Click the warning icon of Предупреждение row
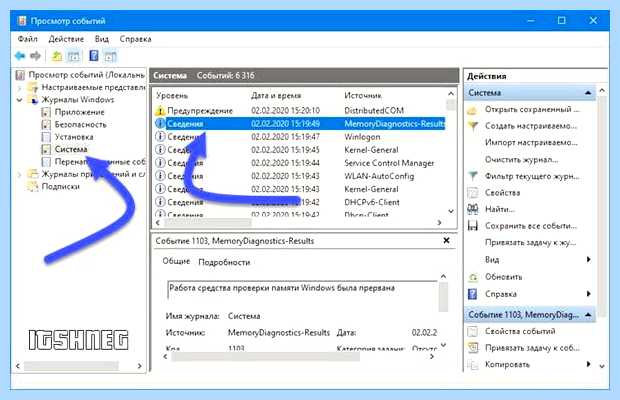Image resolution: width=620 pixels, height=400 pixels. pos(160,111)
